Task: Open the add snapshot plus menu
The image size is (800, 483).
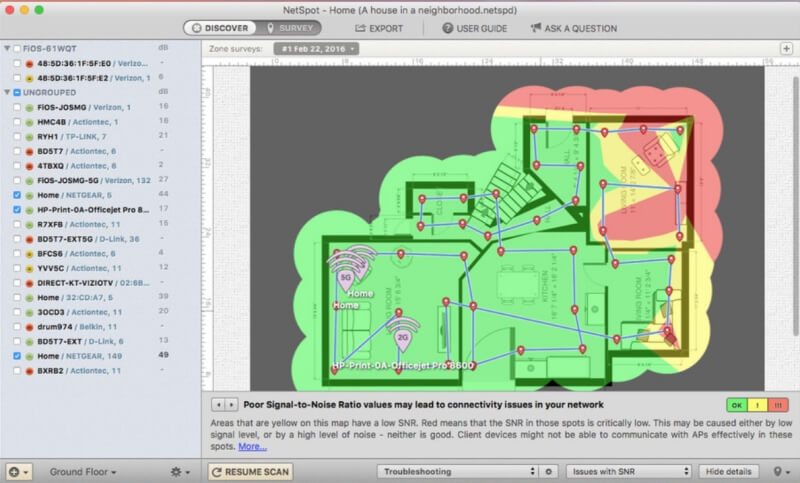Action: (19, 472)
